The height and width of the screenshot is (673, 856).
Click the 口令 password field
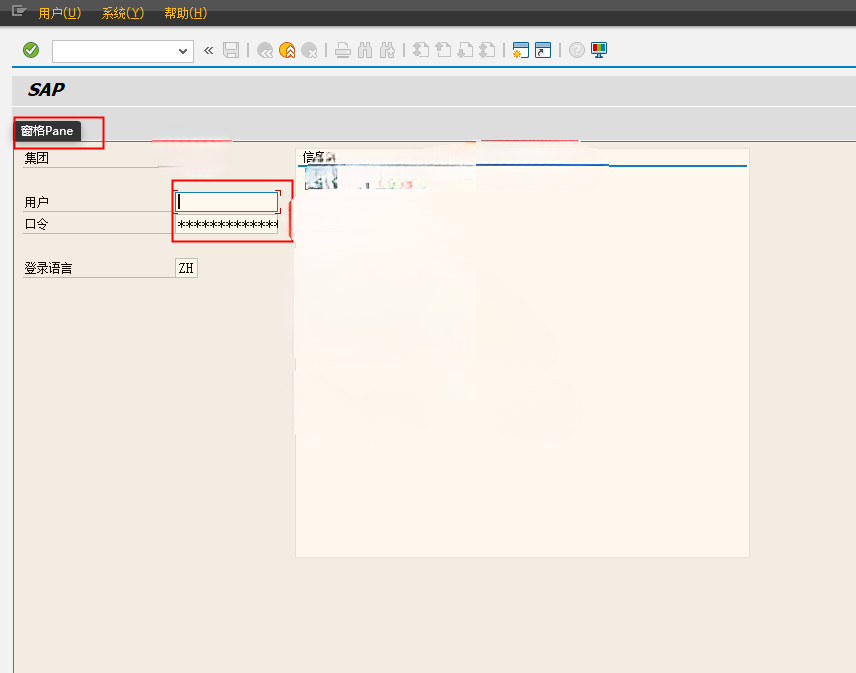227,224
